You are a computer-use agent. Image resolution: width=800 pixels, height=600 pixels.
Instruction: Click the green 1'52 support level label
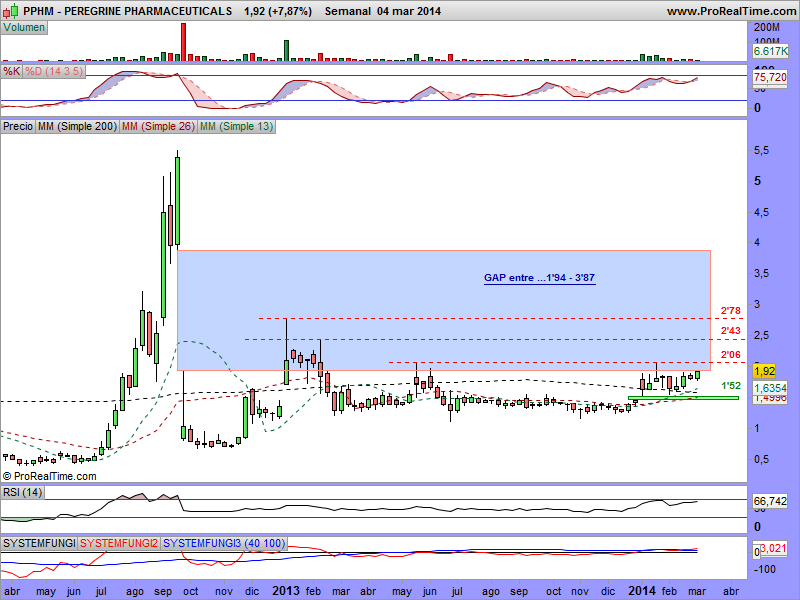pyautogui.click(x=731, y=386)
